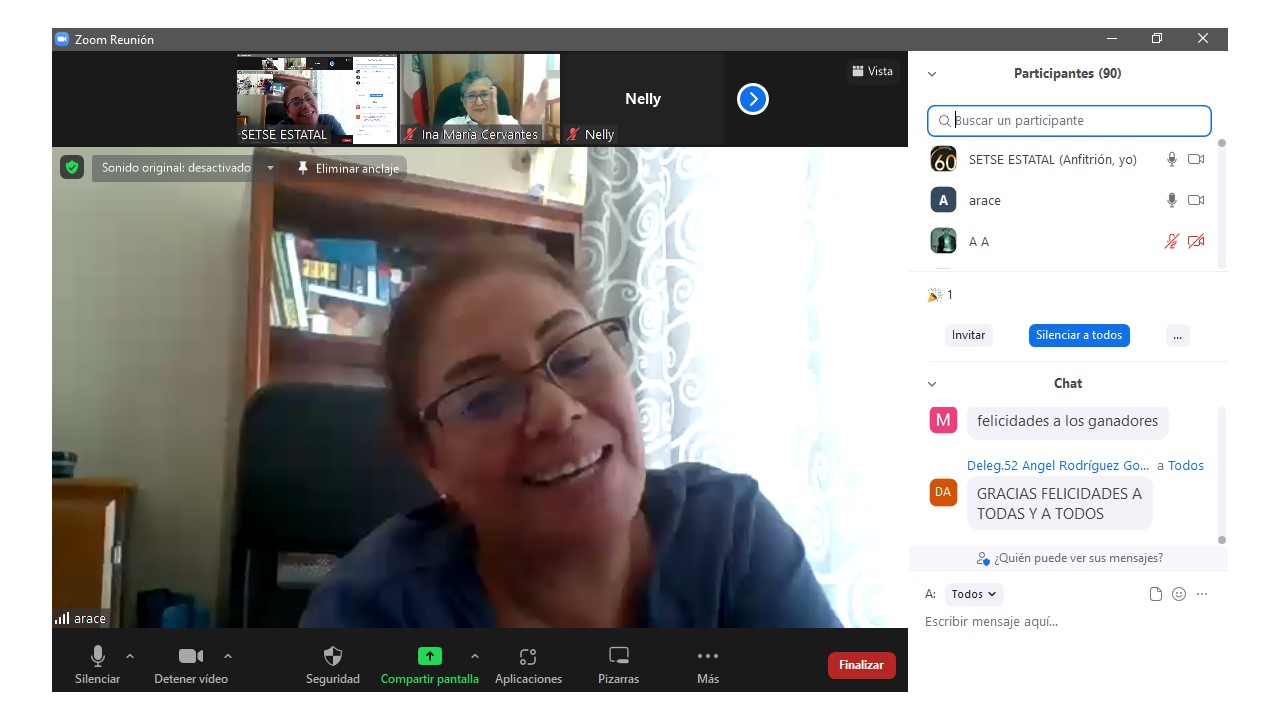Image resolution: width=1280 pixels, height=720 pixels.
Task: Select SETSE ESTATAL (Anfitrión, yo) row
Action: 1066,159
